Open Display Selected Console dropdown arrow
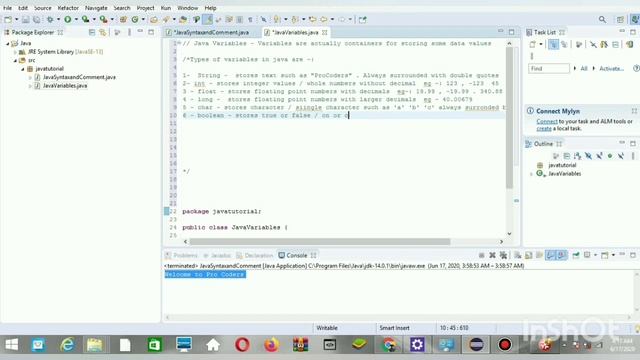640x360 pixels. [596, 255]
